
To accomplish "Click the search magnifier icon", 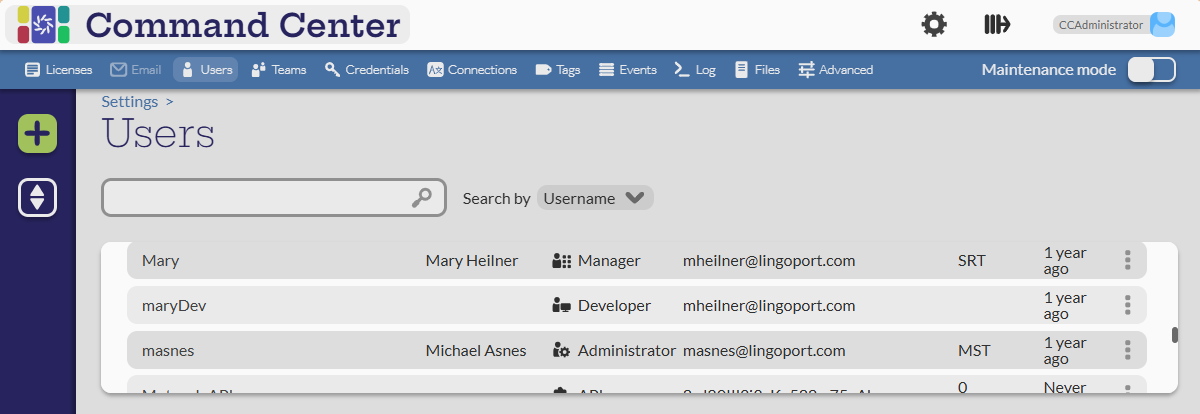I will 422,198.
